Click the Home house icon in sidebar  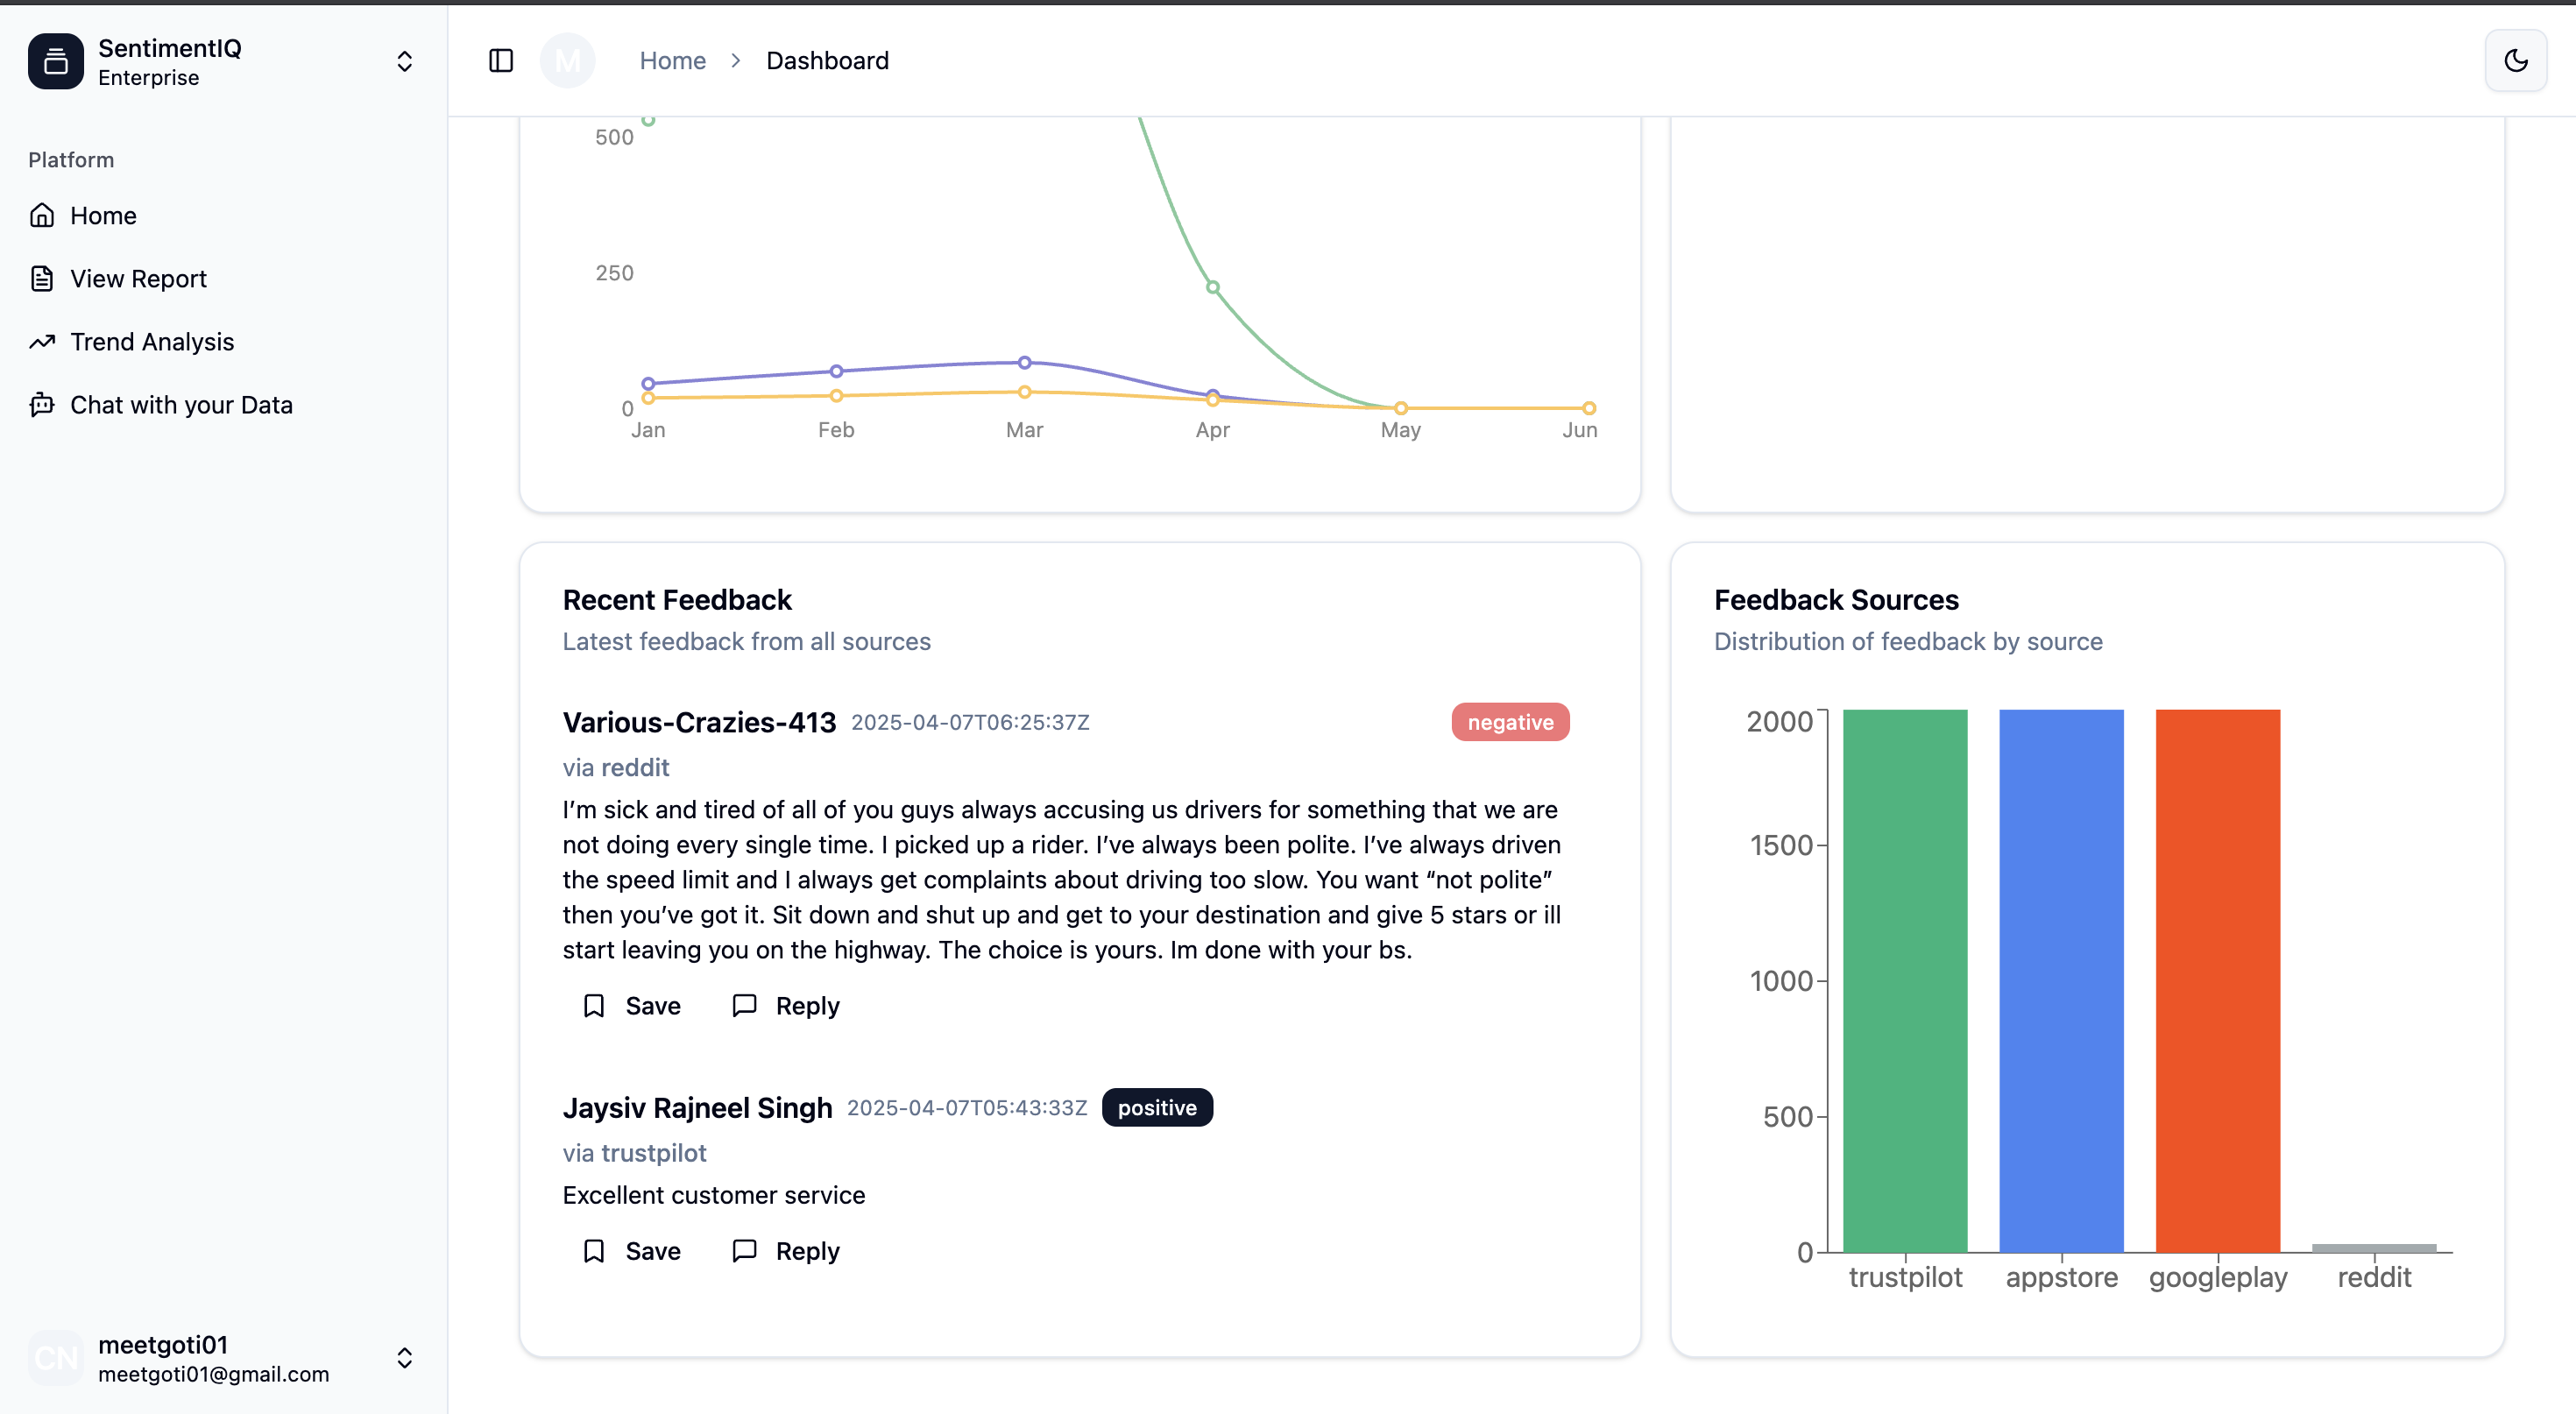tap(42, 216)
